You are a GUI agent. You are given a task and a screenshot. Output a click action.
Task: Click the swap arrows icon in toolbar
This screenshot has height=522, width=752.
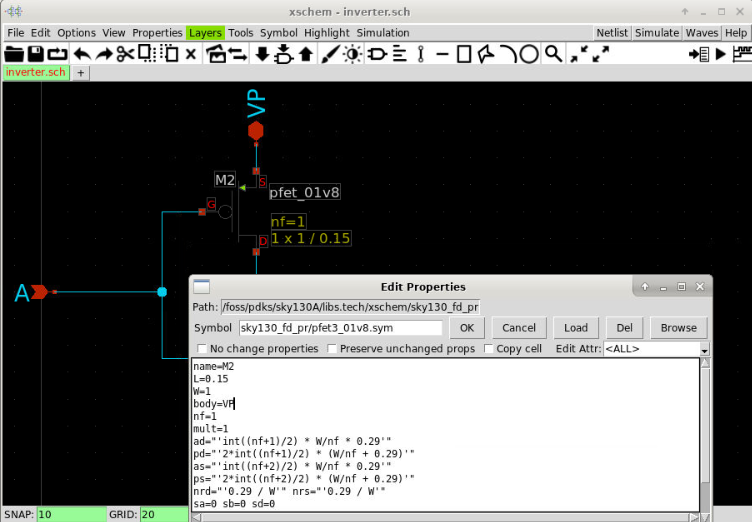coord(238,54)
